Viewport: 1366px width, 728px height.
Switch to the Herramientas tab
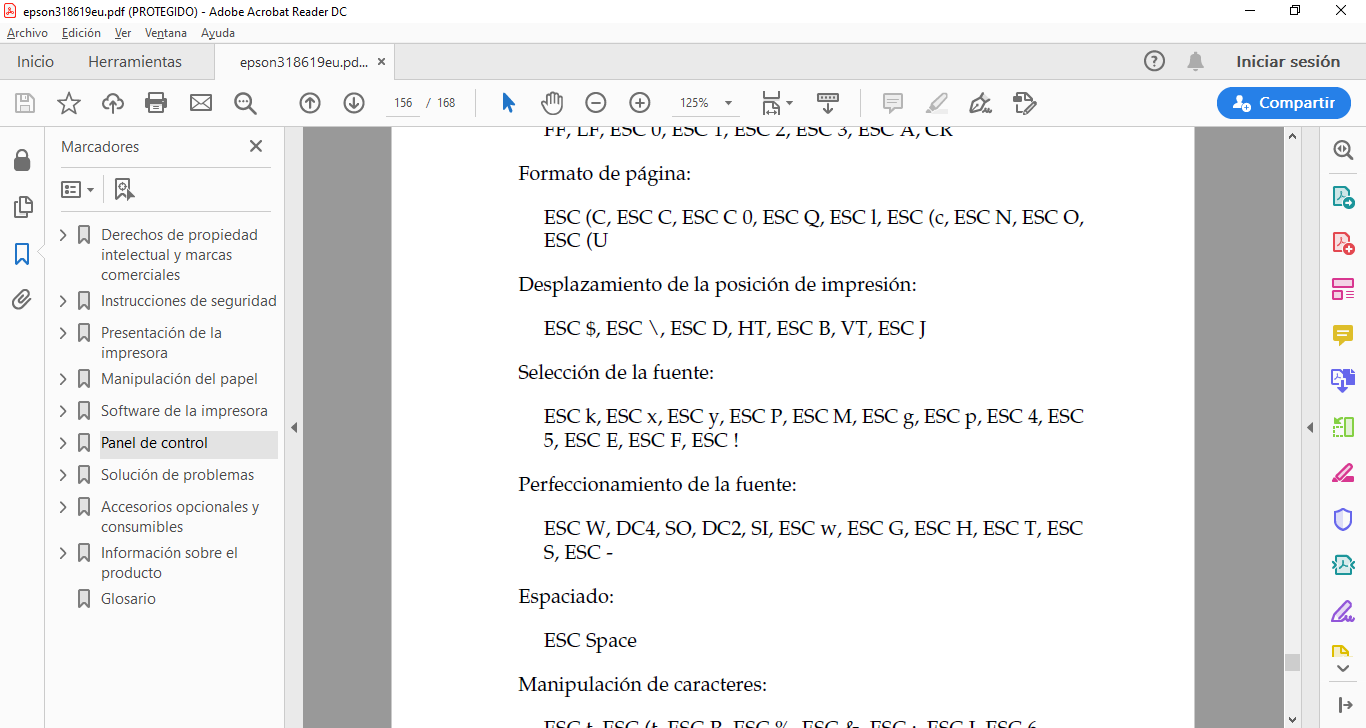coord(135,62)
